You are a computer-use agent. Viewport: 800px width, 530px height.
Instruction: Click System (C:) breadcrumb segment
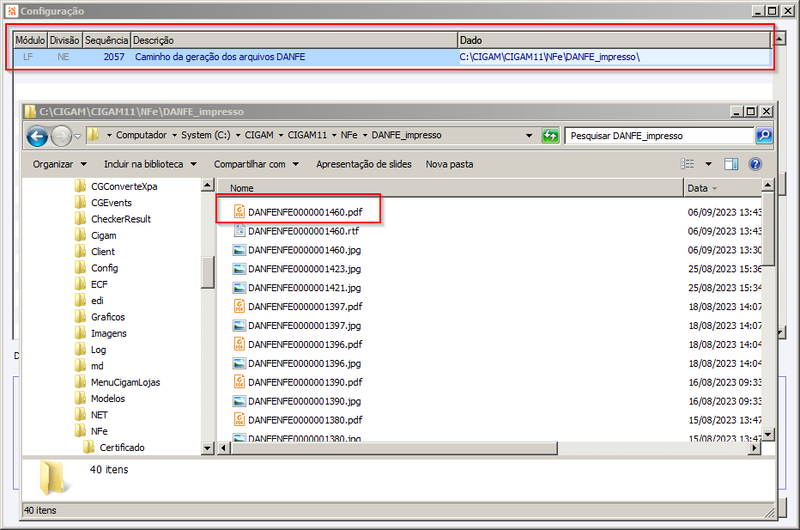point(206,135)
